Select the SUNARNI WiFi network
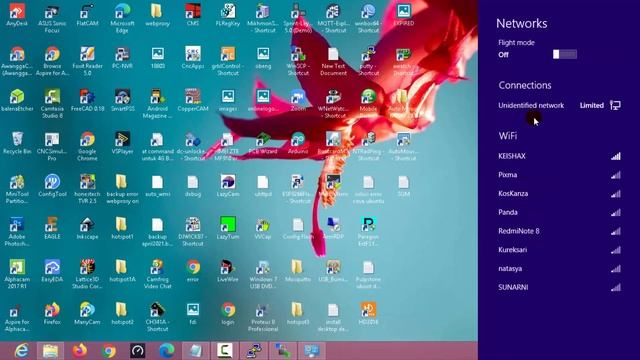 click(x=559, y=287)
